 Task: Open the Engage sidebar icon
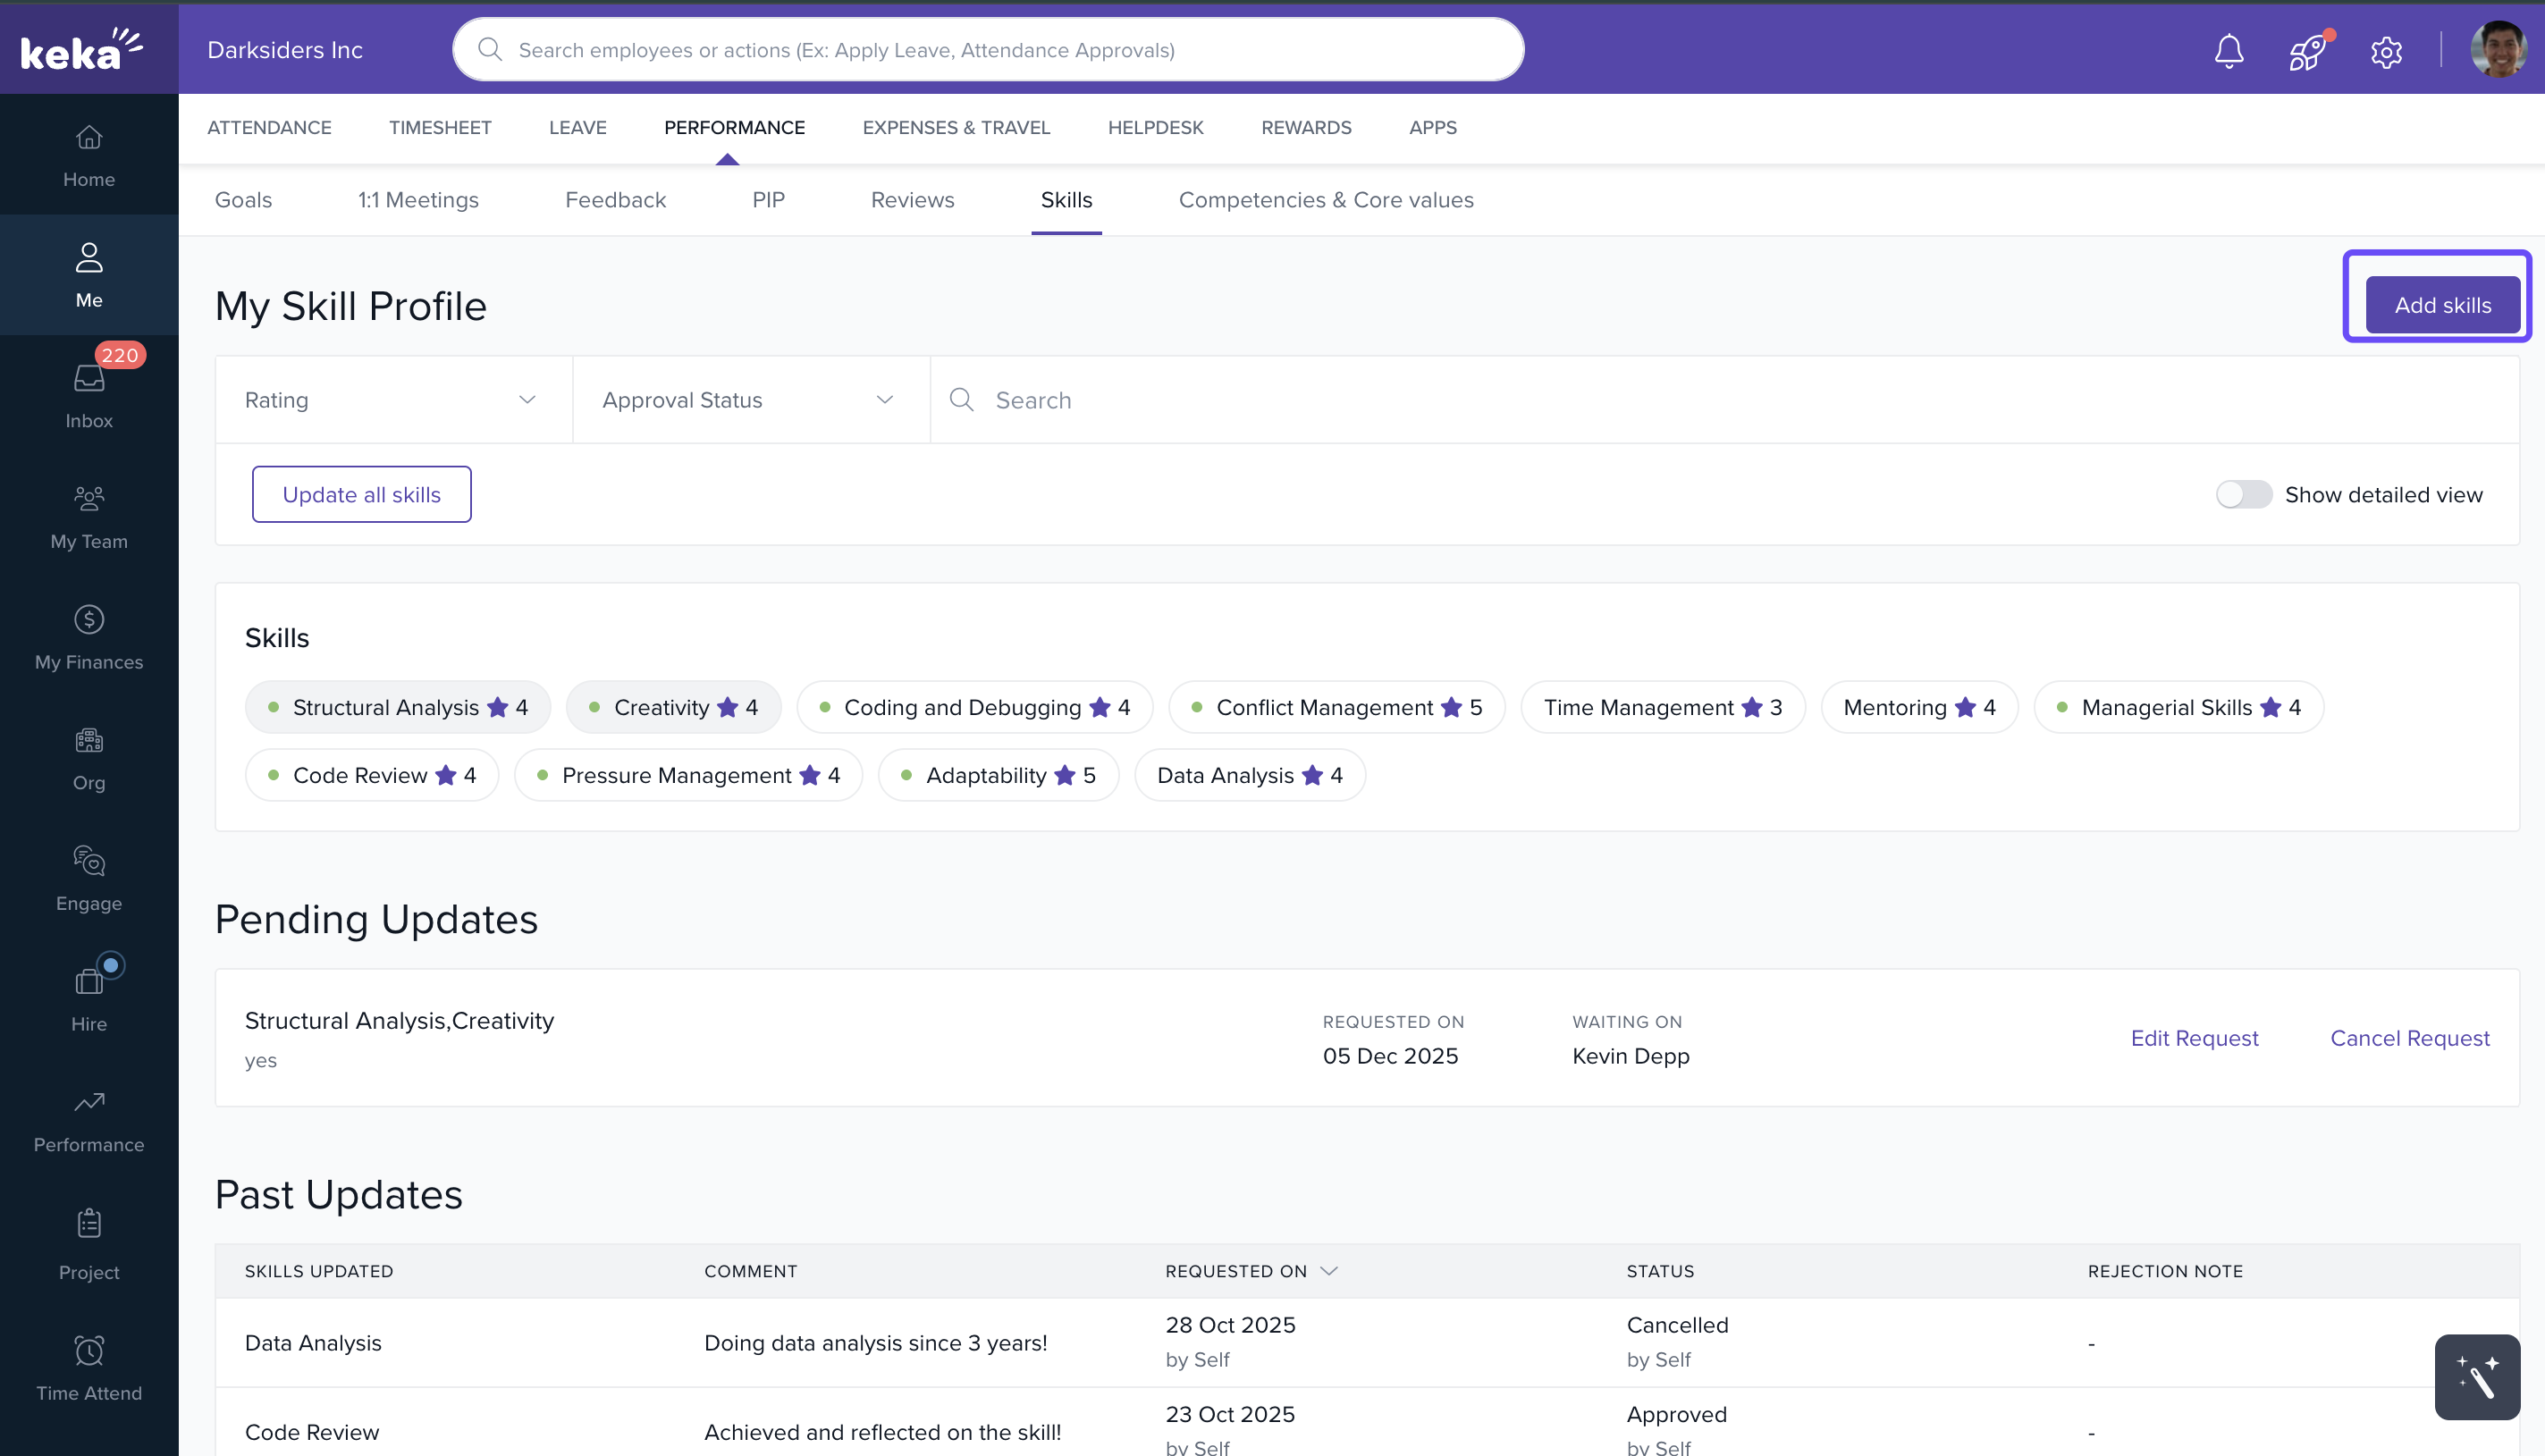89,878
